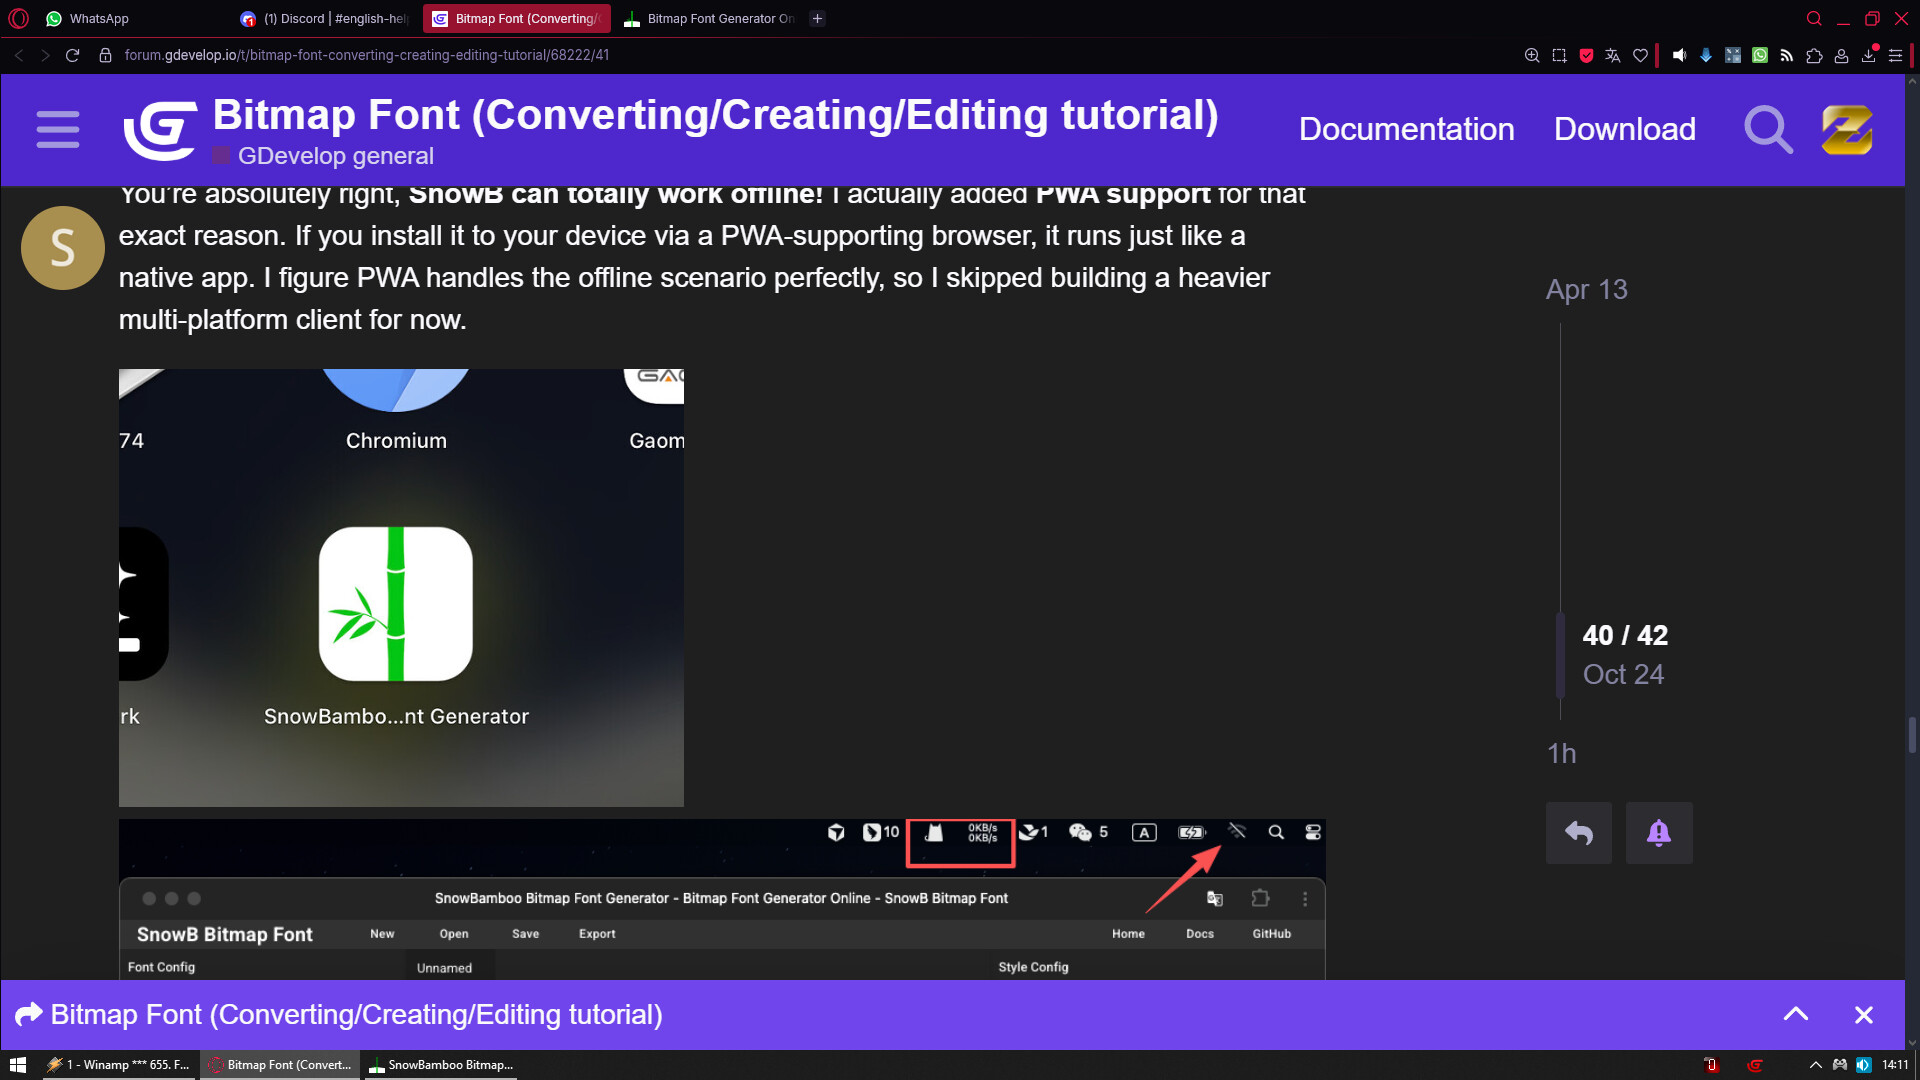
Task: Click the red ad-blocker shield icon
Action: click(x=1586, y=56)
